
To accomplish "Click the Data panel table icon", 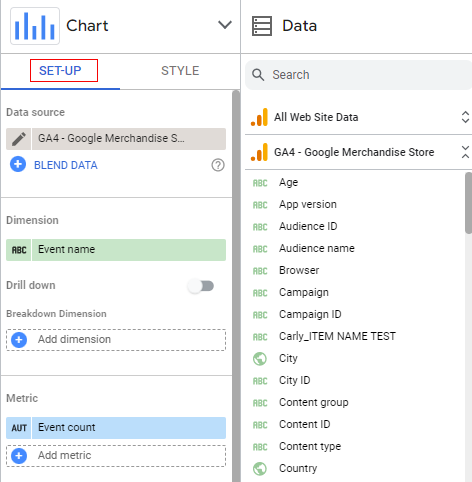I will point(262,26).
